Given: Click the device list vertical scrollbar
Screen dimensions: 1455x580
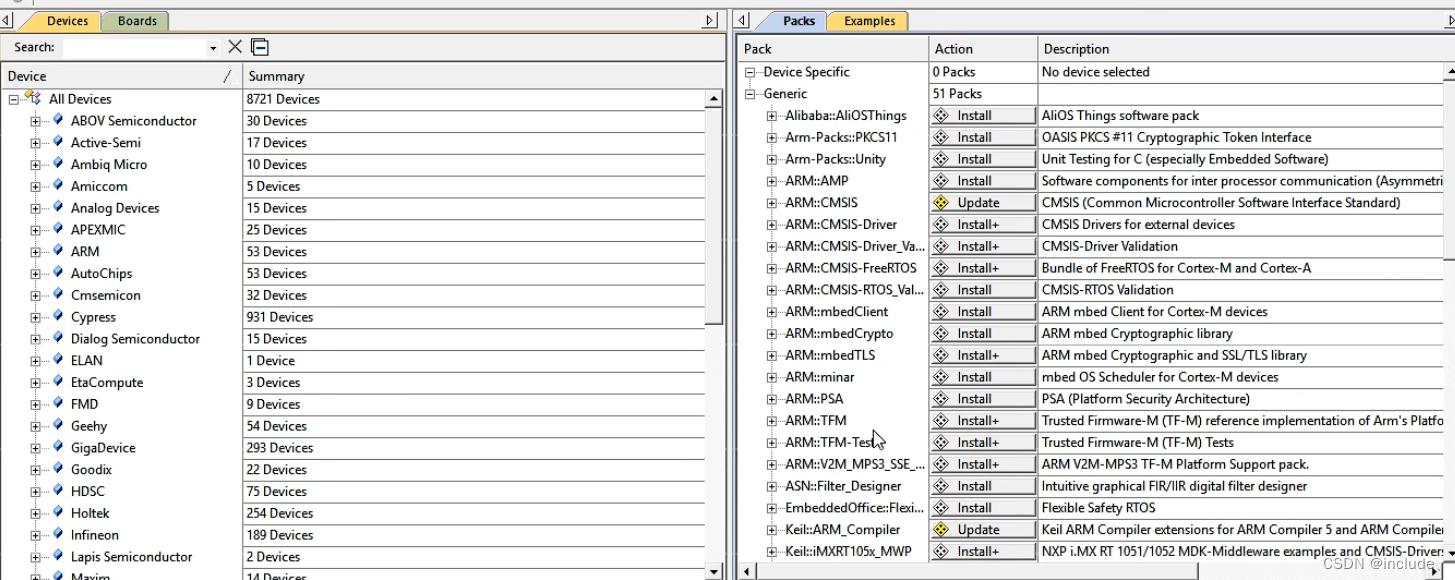Looking at the screenshot, I should coord(714,215).
